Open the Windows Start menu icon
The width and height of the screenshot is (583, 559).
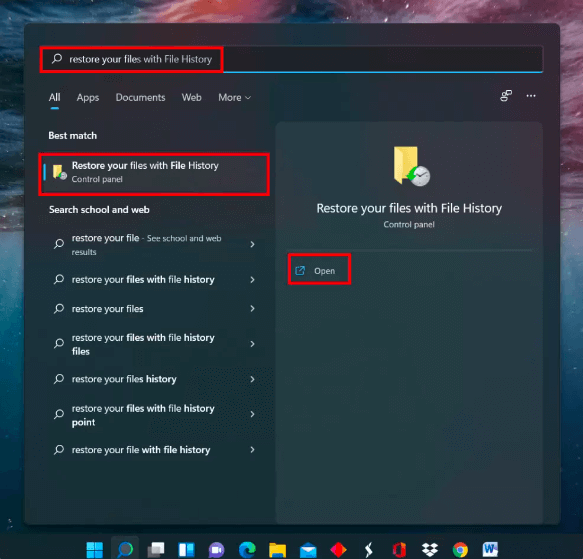pos(94,550)
